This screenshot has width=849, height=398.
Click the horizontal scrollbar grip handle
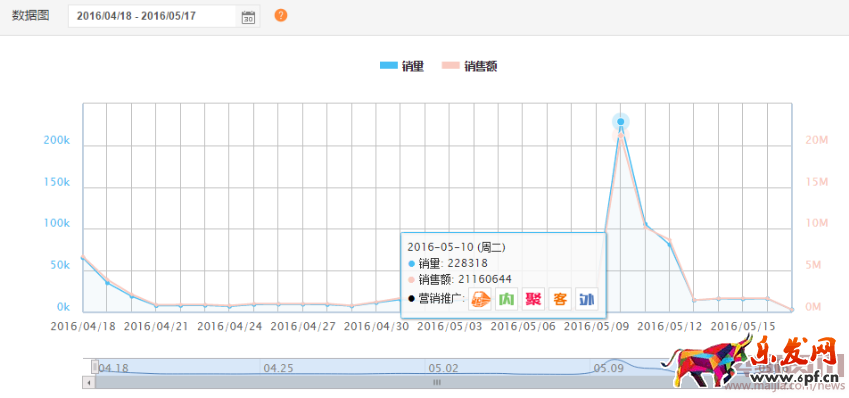[x=437, y=382]
